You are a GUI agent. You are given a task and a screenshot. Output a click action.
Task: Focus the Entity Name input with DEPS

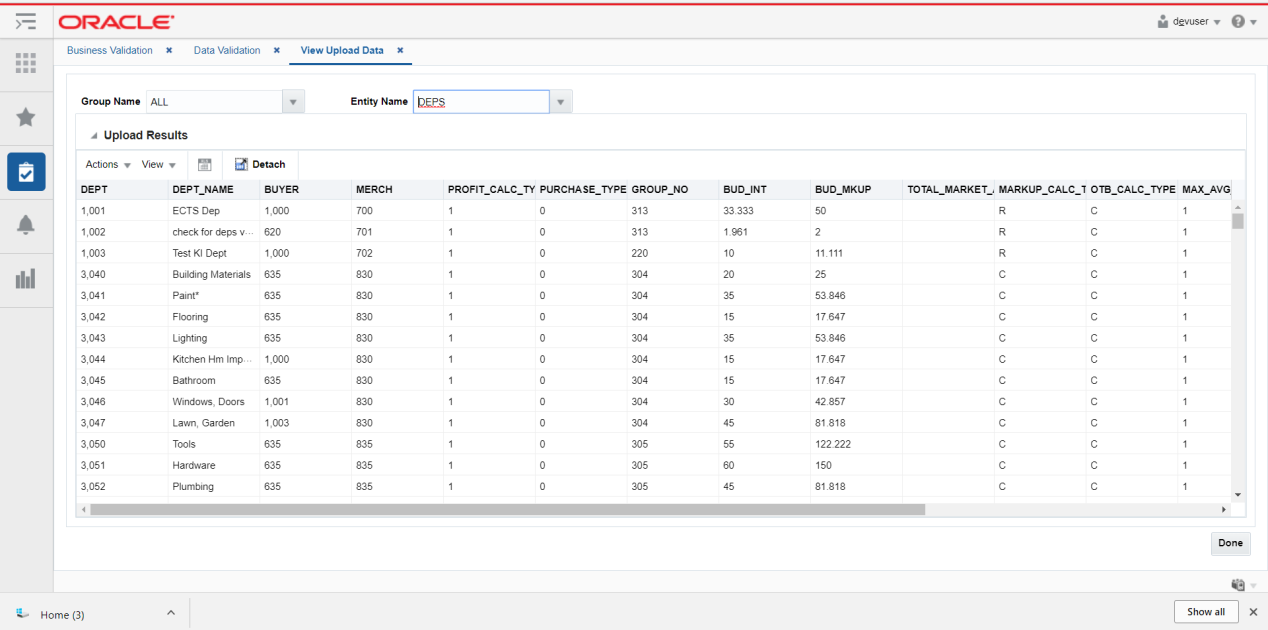[x=481, y=102]
